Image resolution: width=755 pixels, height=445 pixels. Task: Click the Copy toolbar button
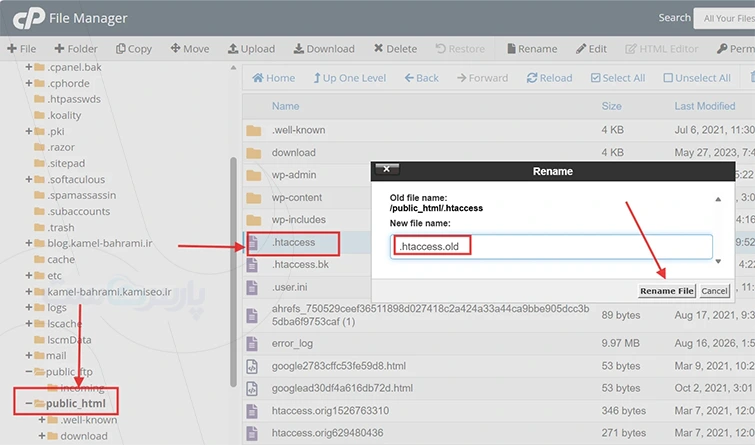(x=134, y=49)
